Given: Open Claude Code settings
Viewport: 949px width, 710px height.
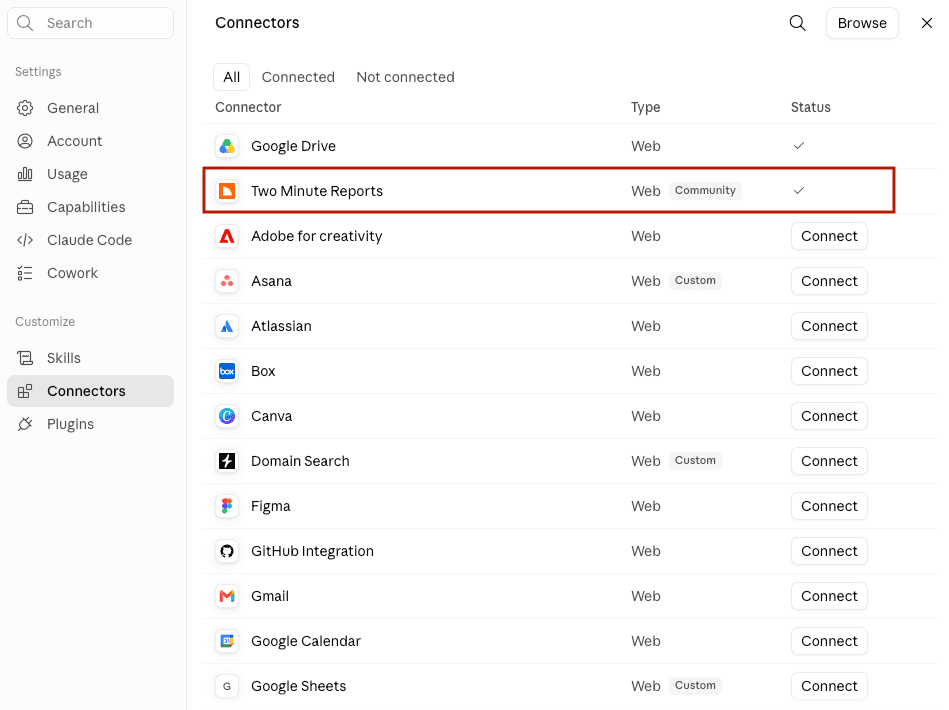Looking at the screenshot, I should click(91, 240).
